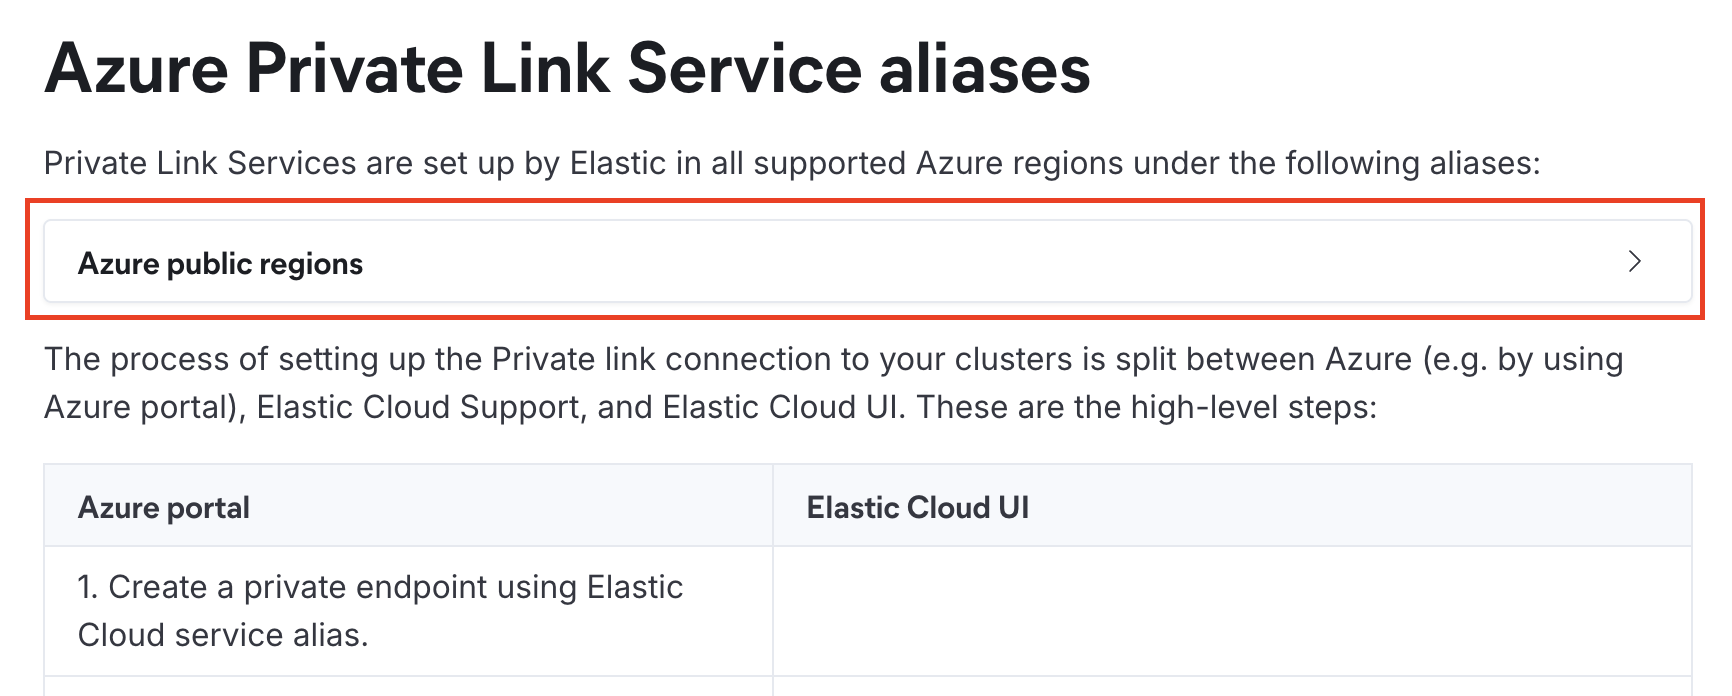Click the word Private in the main heading
The image size is (1732, 696).
click(x=355, y=70)
